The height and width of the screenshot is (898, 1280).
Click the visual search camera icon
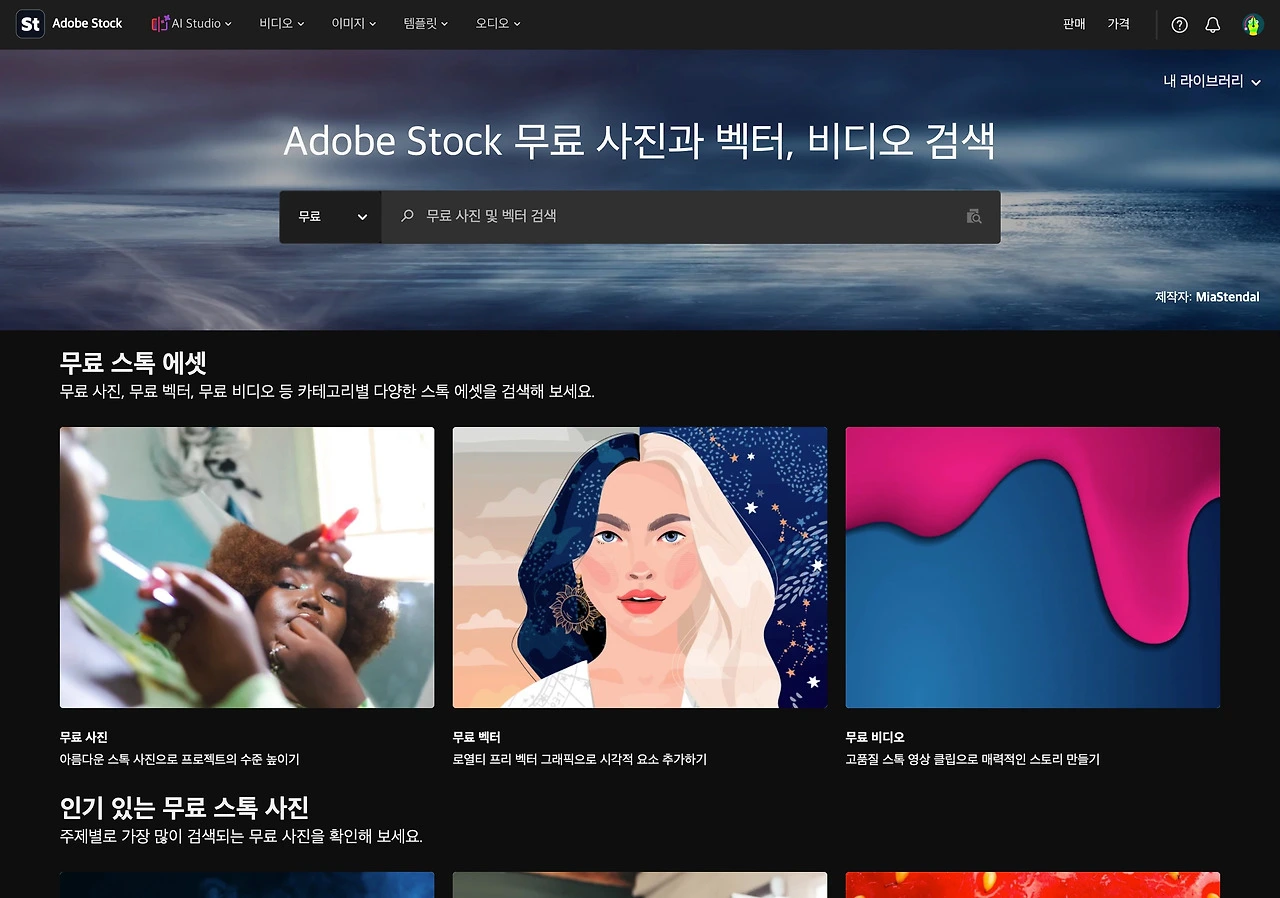coord(974,216)
